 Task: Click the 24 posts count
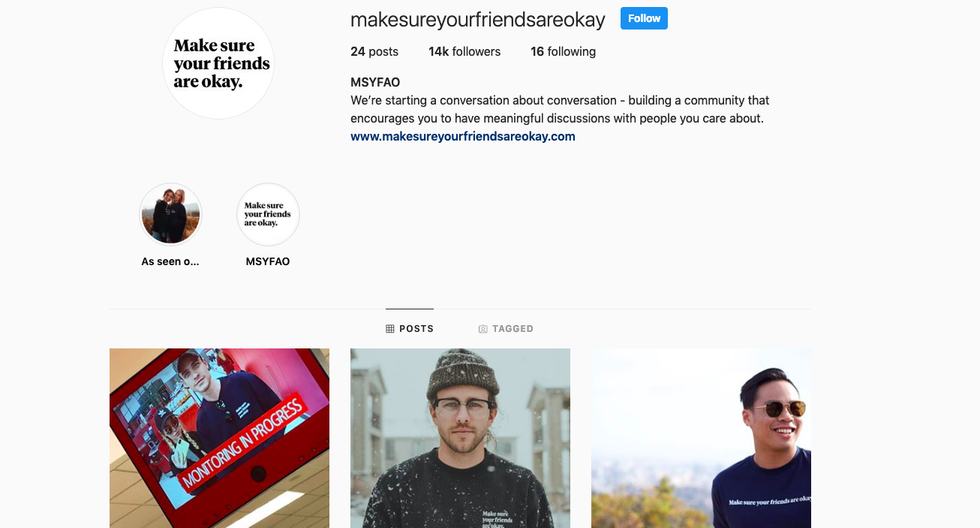[x=374, y=52]
